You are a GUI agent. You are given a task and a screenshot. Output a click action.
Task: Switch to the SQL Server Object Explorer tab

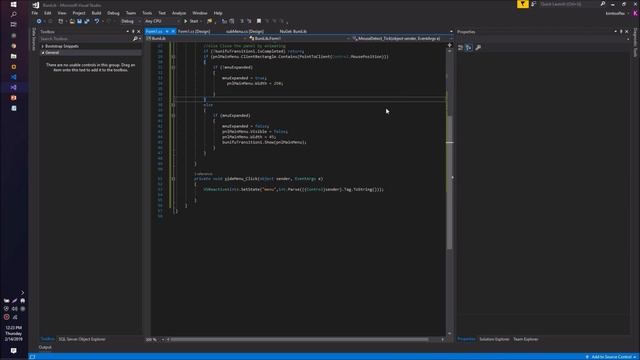pos(82,339)
